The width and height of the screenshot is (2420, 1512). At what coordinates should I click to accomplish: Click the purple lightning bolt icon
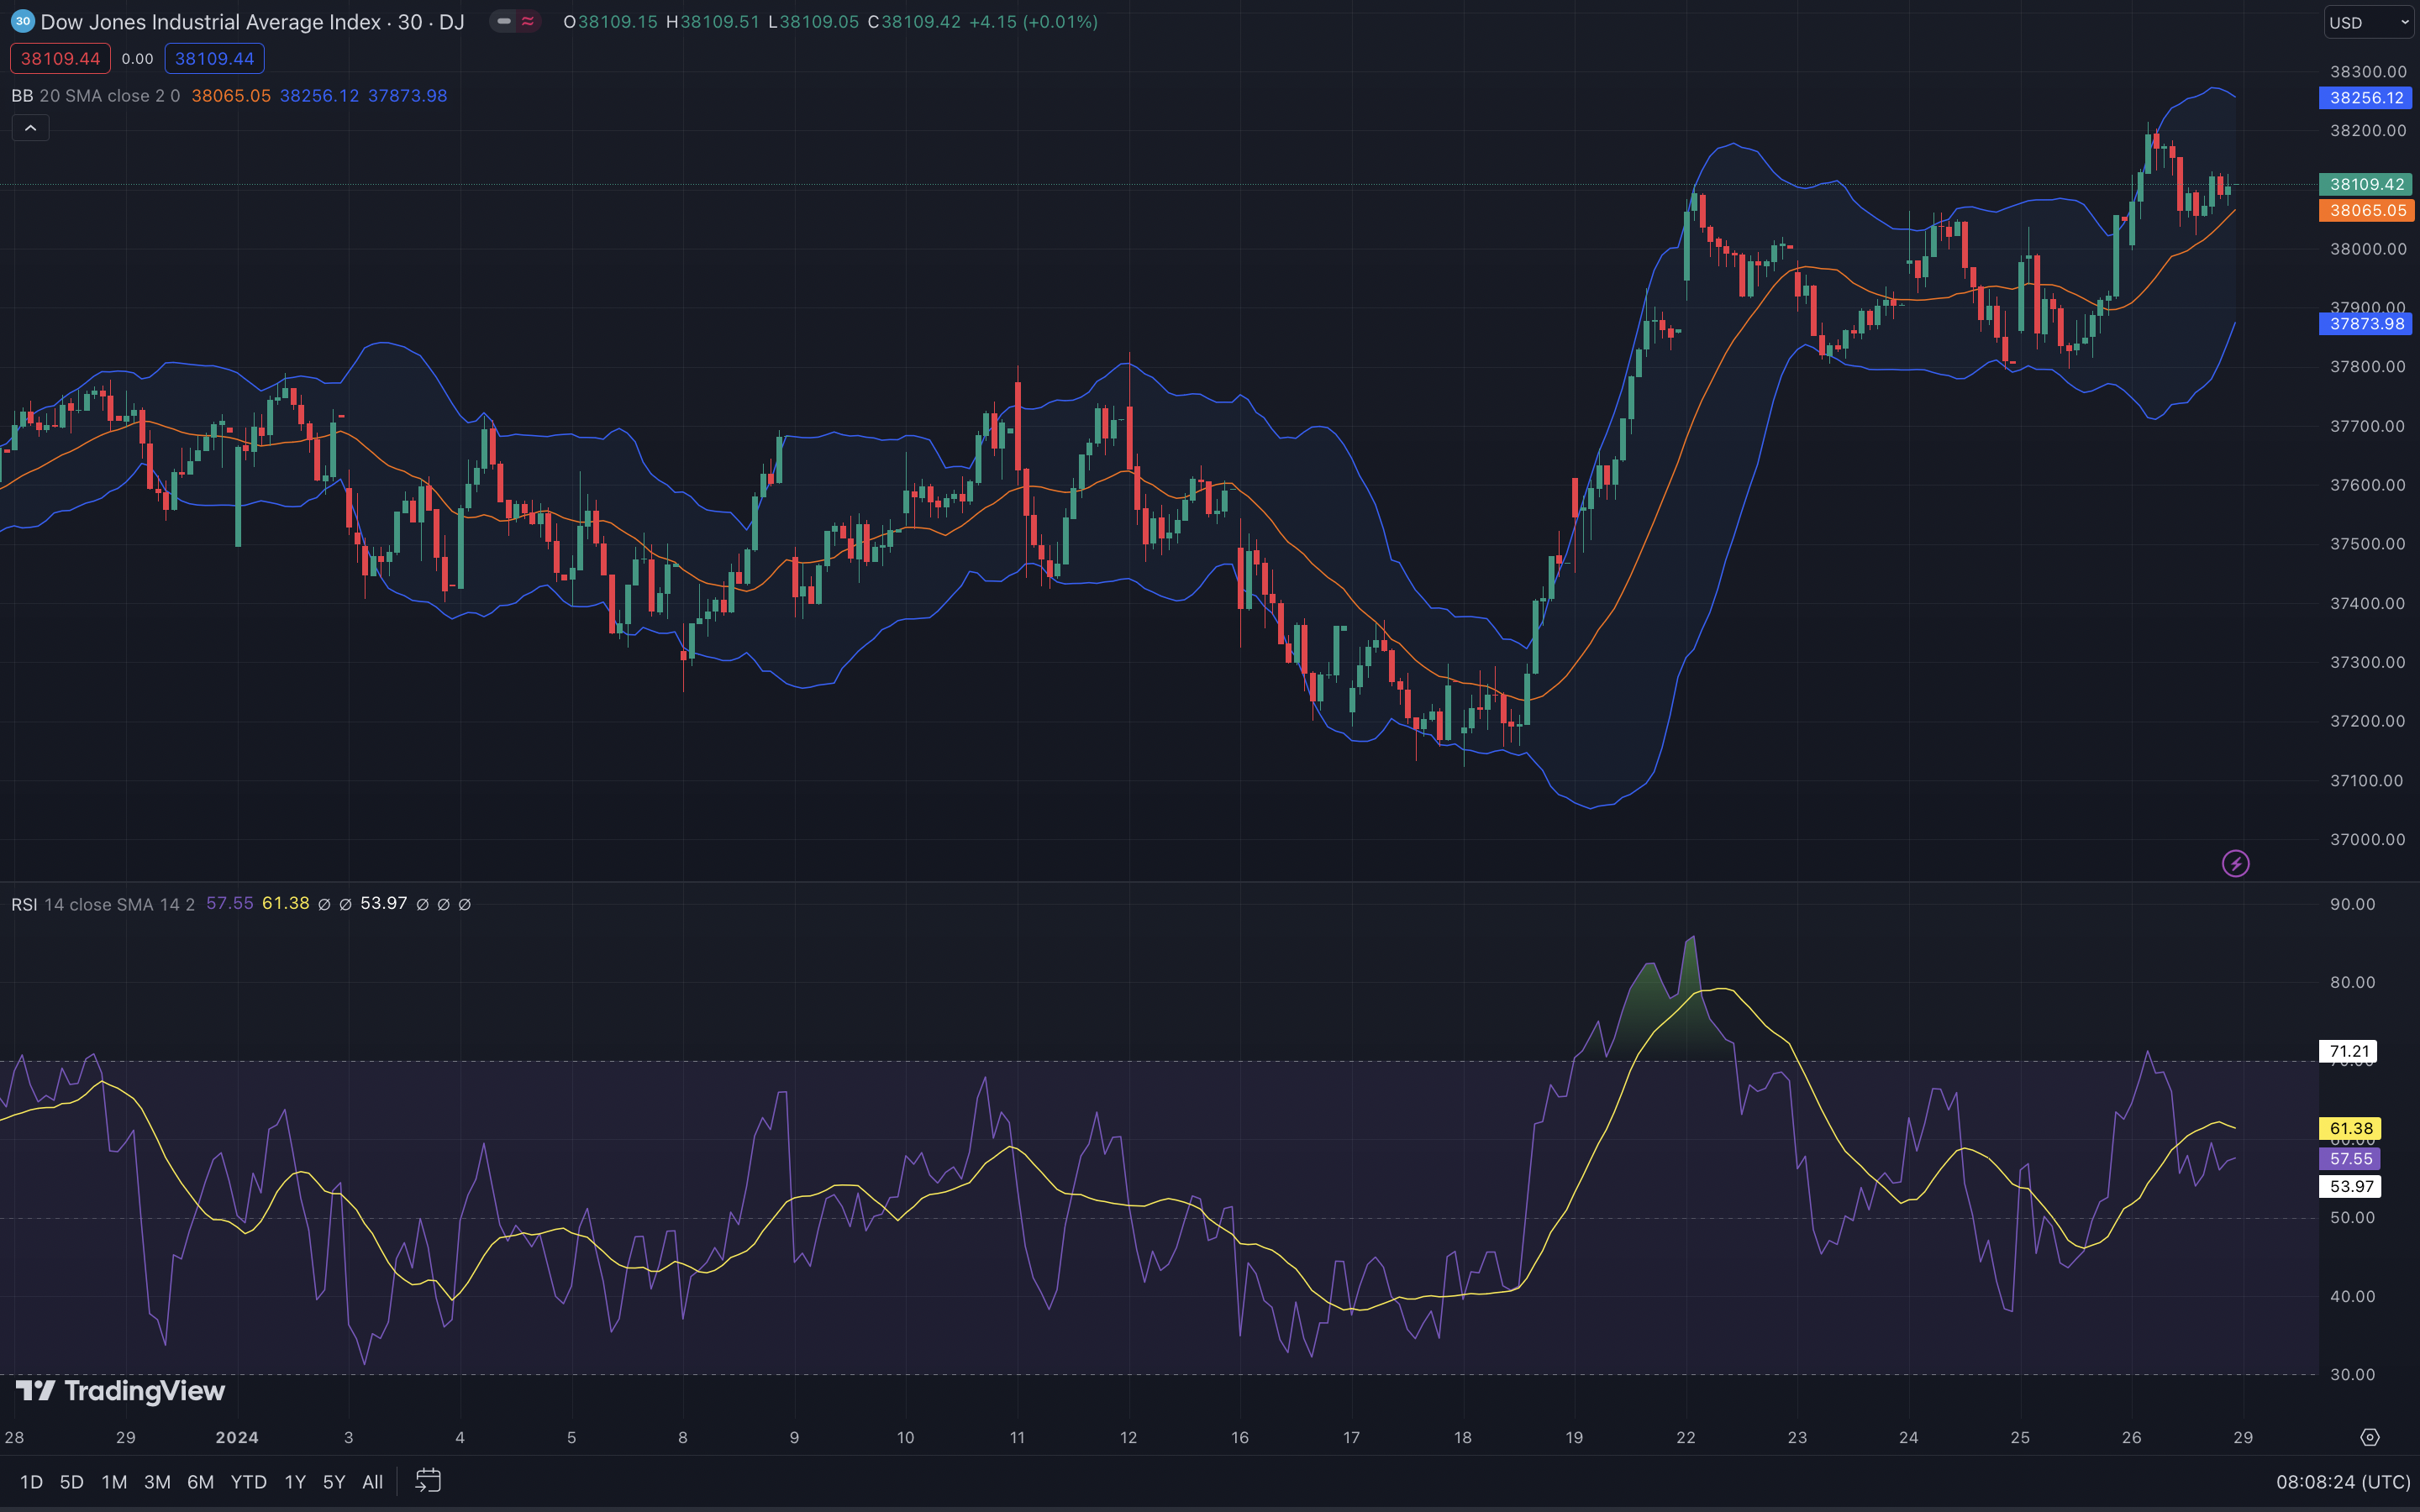[2235, 863]
